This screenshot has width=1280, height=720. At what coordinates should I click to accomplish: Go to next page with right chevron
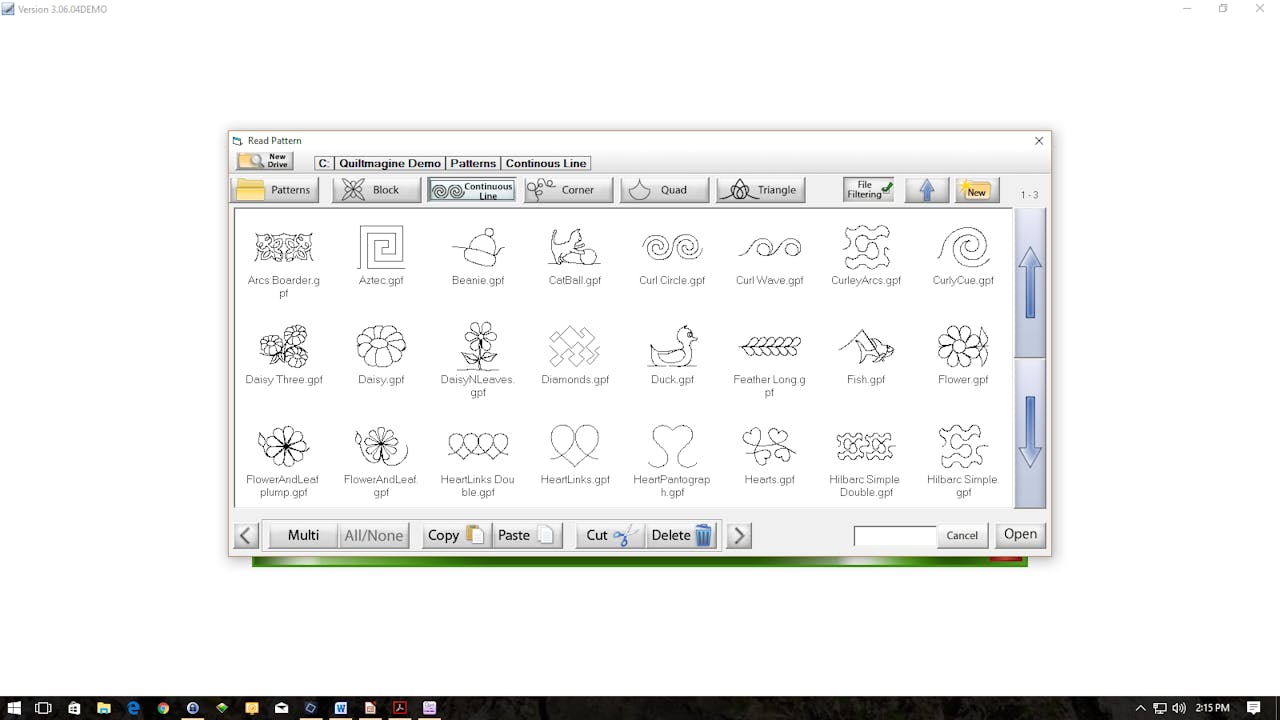[739, 535]
